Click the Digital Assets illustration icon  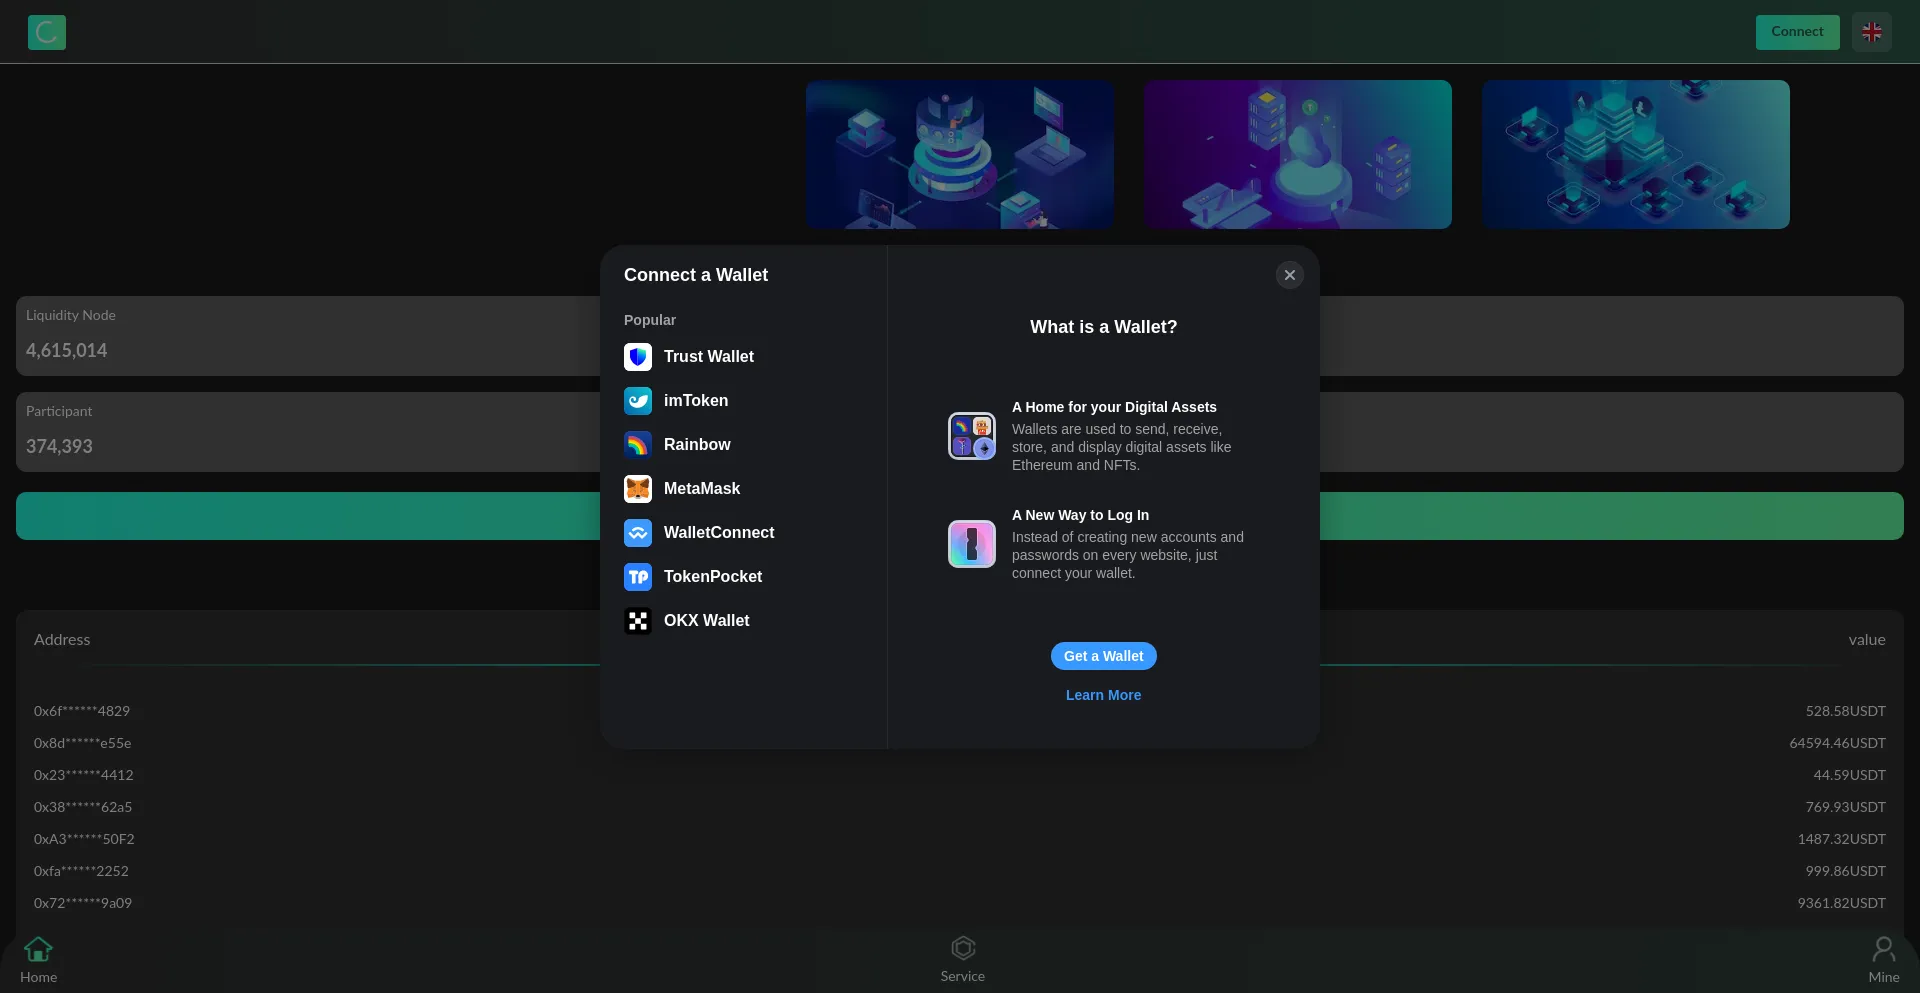972,436
